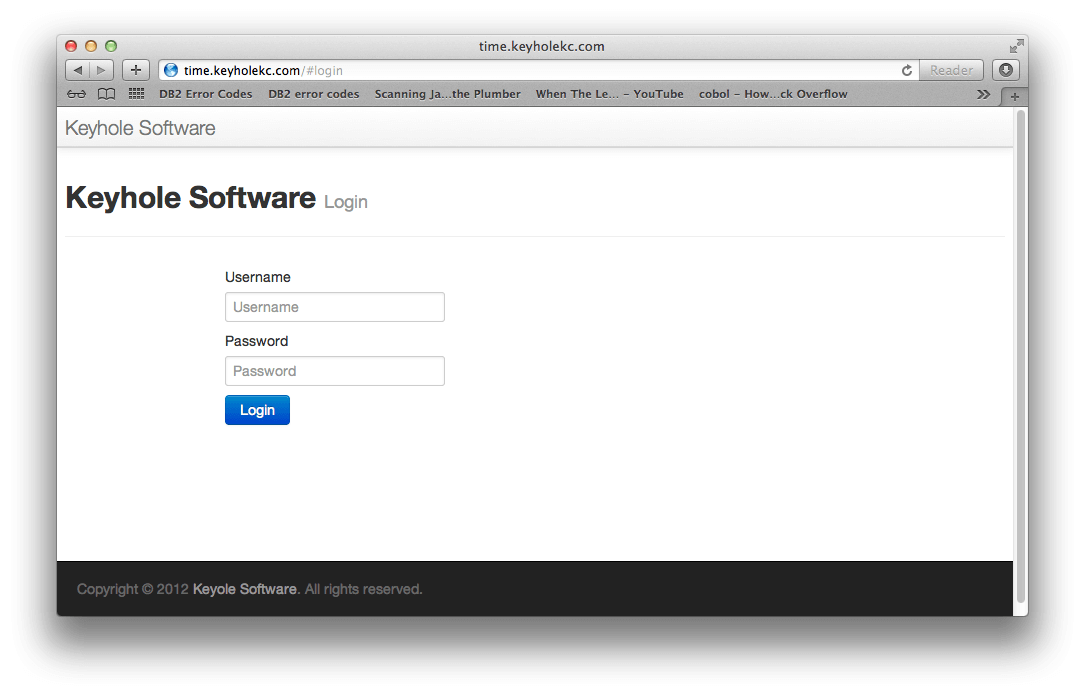1085x695 pixels.
Task: Open the bookmarks book icon
Action: [106, 94]
